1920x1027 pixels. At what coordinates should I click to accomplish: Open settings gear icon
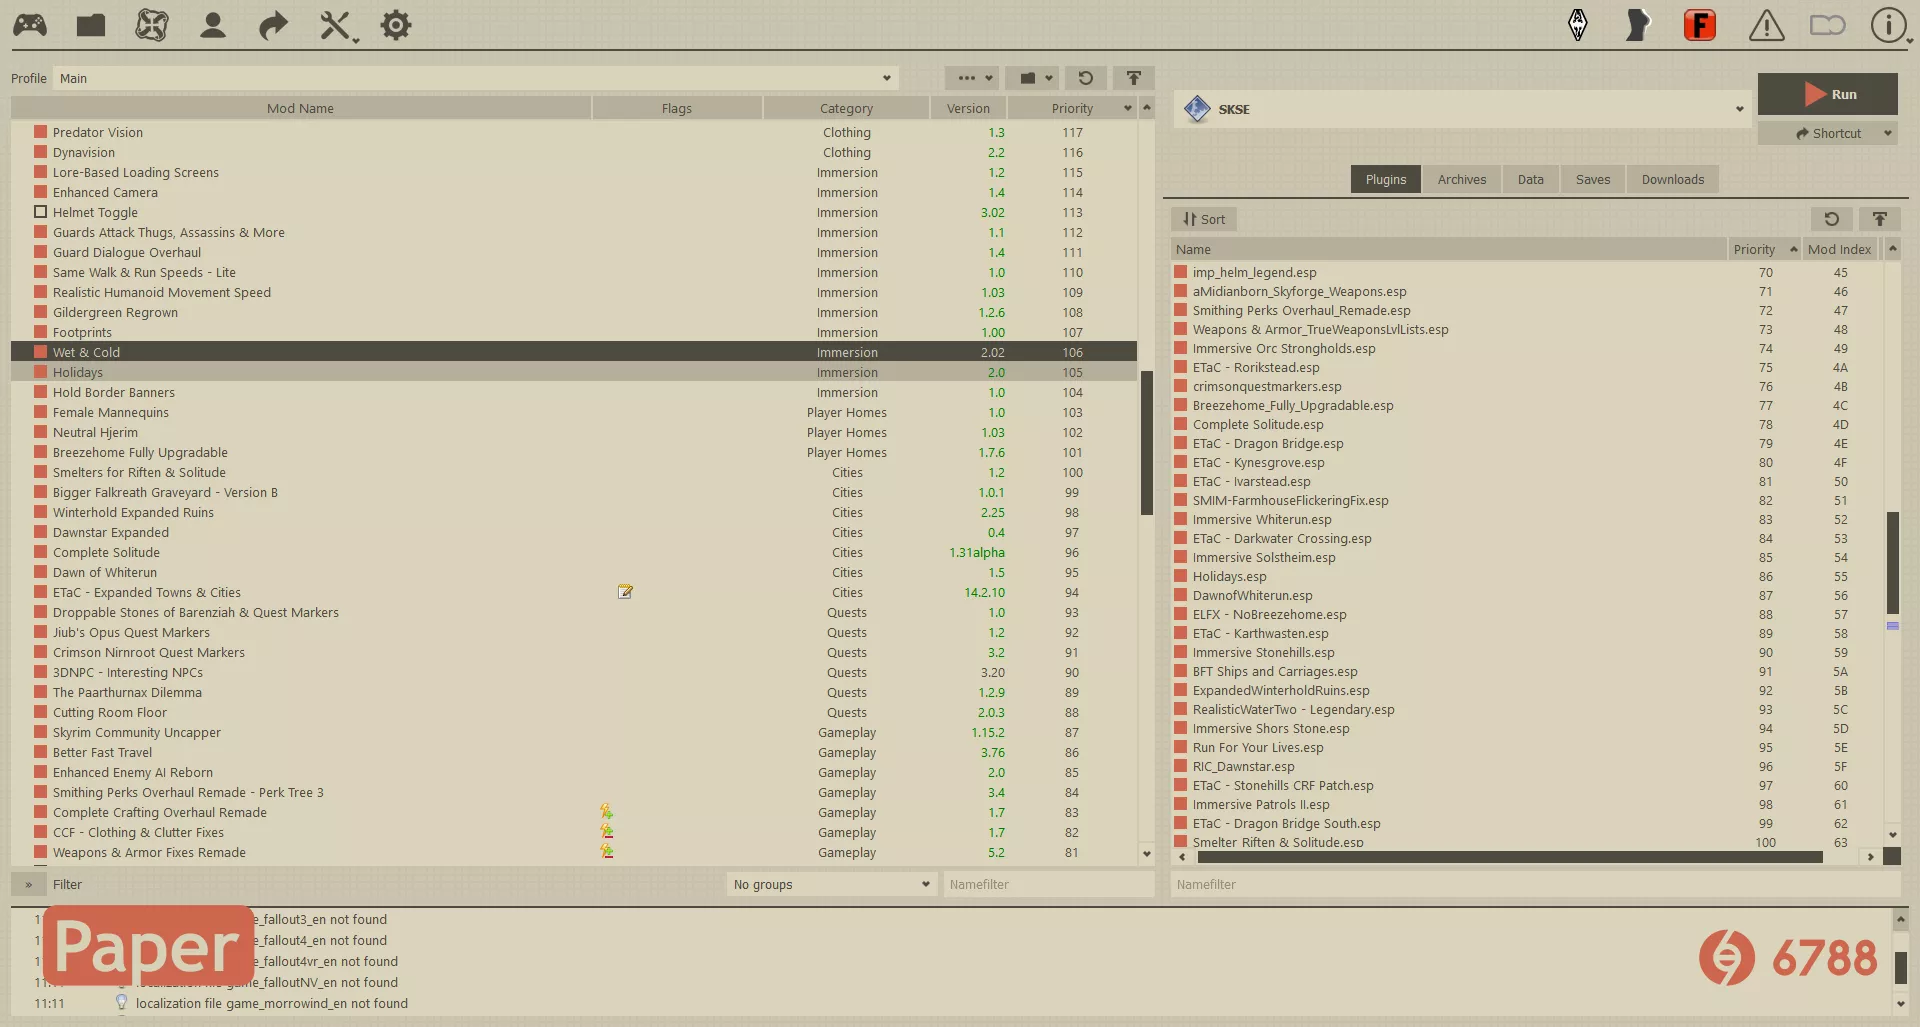[396, 25]
